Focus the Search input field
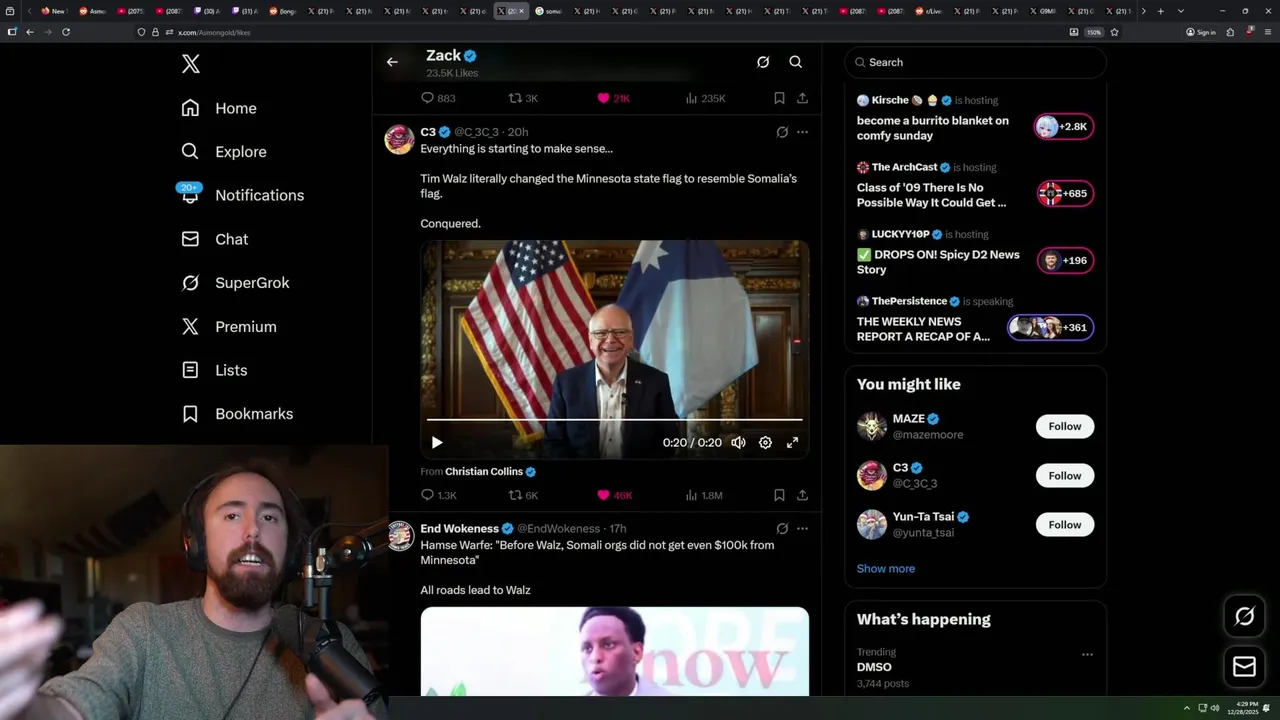The image size is (1280, 720). 975,62
